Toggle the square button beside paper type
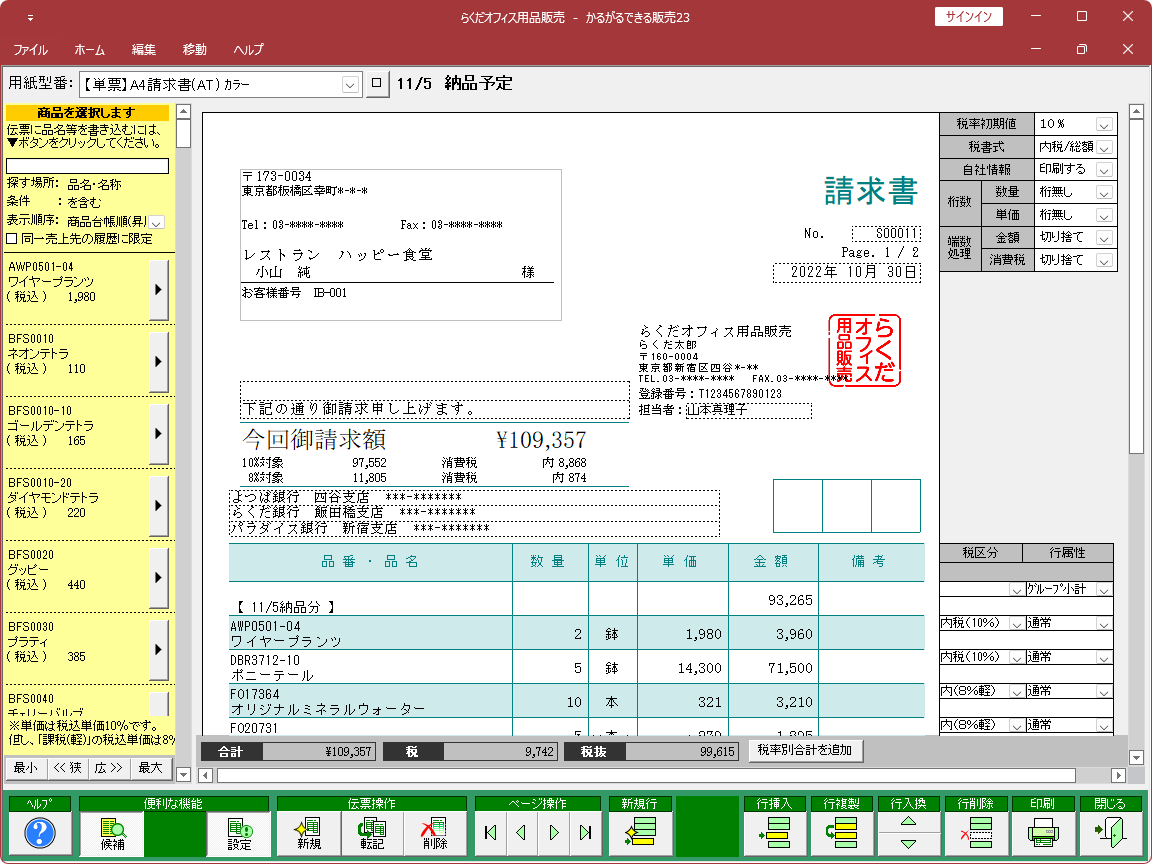This screenshot has height=864, width=1152. (x=377, y=83)
